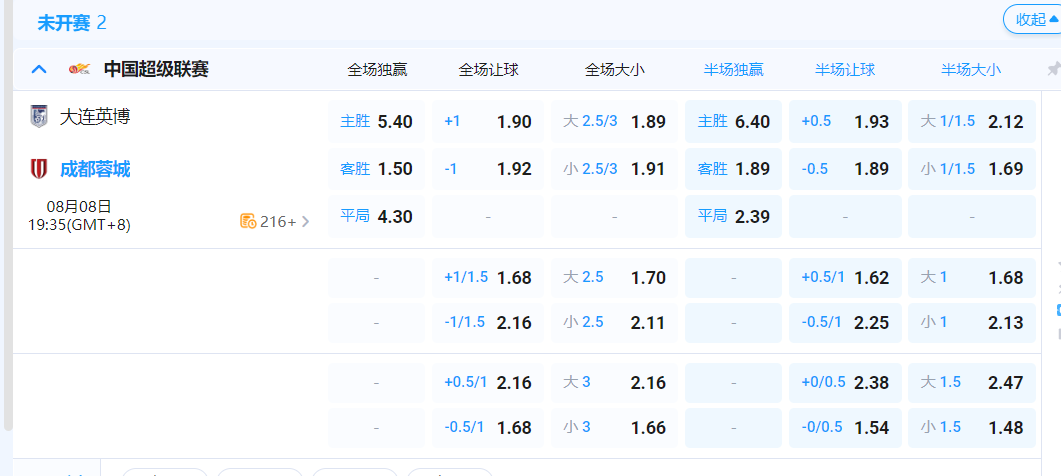This screenshot has width=1061, height=476.
Task: Open the 成都蓉城 team link
Action: click(x=95, y=169)
